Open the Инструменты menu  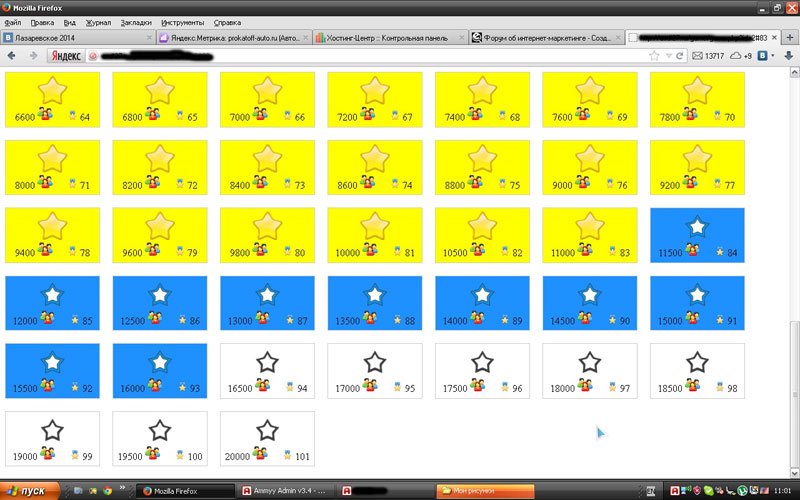183,22
